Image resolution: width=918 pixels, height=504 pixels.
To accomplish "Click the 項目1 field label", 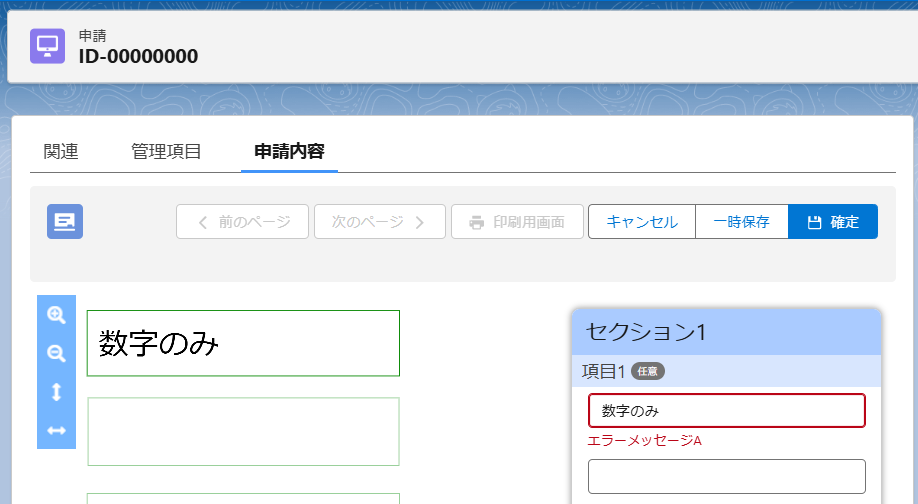I will [x=604, y=371].
